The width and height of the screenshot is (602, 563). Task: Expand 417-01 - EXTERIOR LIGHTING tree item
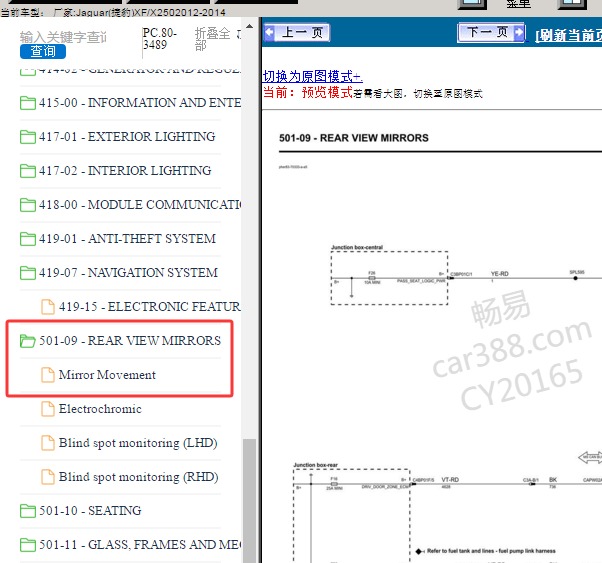click(127, 137)
